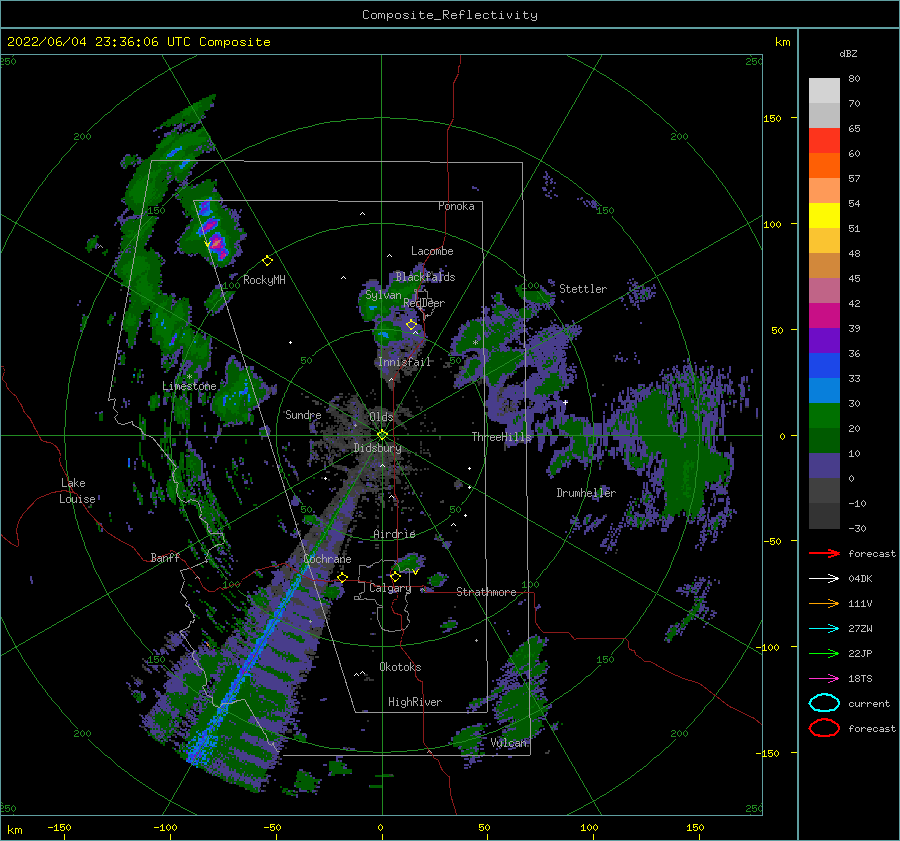Select the yellow radar-center diamond near Olds
The height and width of the screenshot is (841, 900).
382,435
